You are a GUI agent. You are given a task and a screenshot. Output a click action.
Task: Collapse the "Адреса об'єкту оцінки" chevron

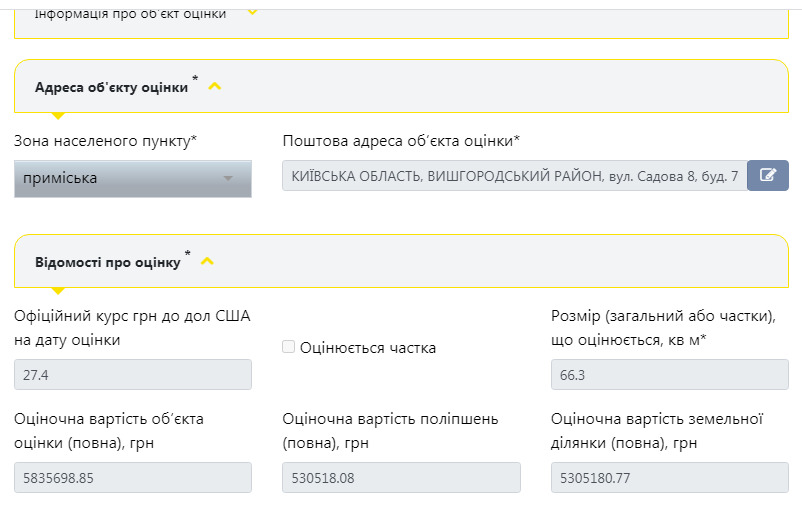(x=214, y=87)
